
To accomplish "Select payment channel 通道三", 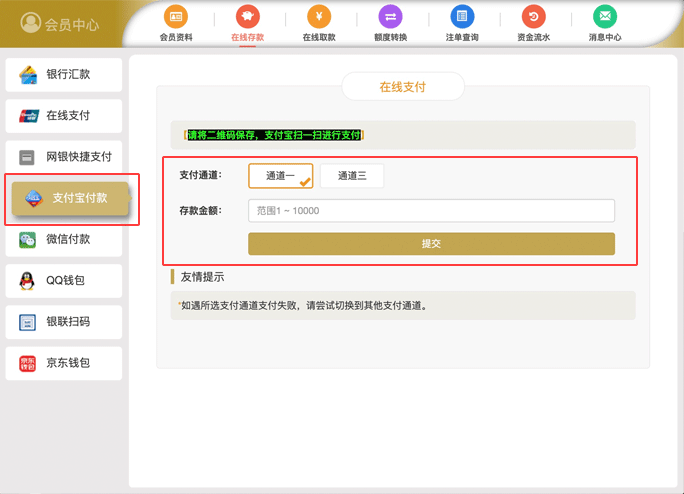I will point(352,176).
